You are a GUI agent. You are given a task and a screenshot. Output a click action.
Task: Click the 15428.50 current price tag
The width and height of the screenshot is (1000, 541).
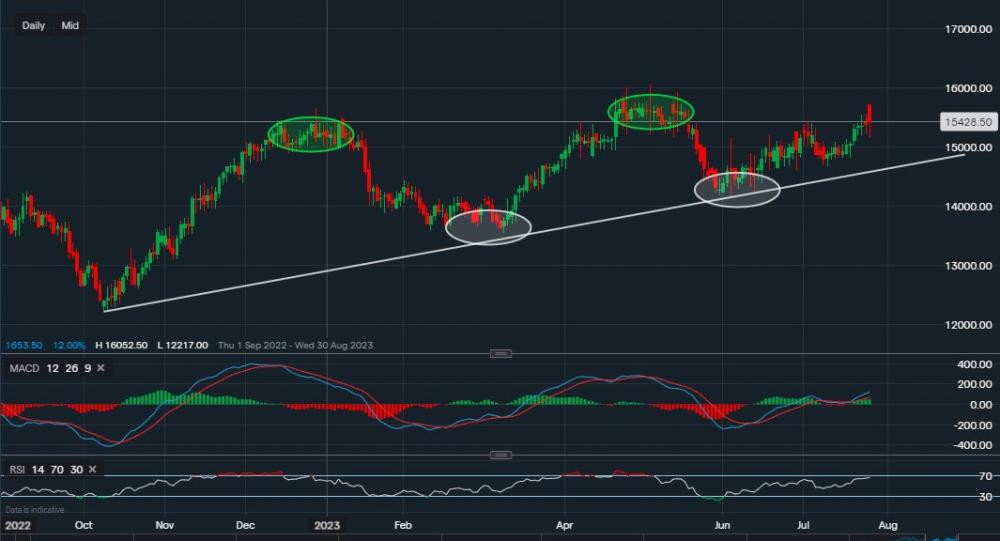pos(966,122)
